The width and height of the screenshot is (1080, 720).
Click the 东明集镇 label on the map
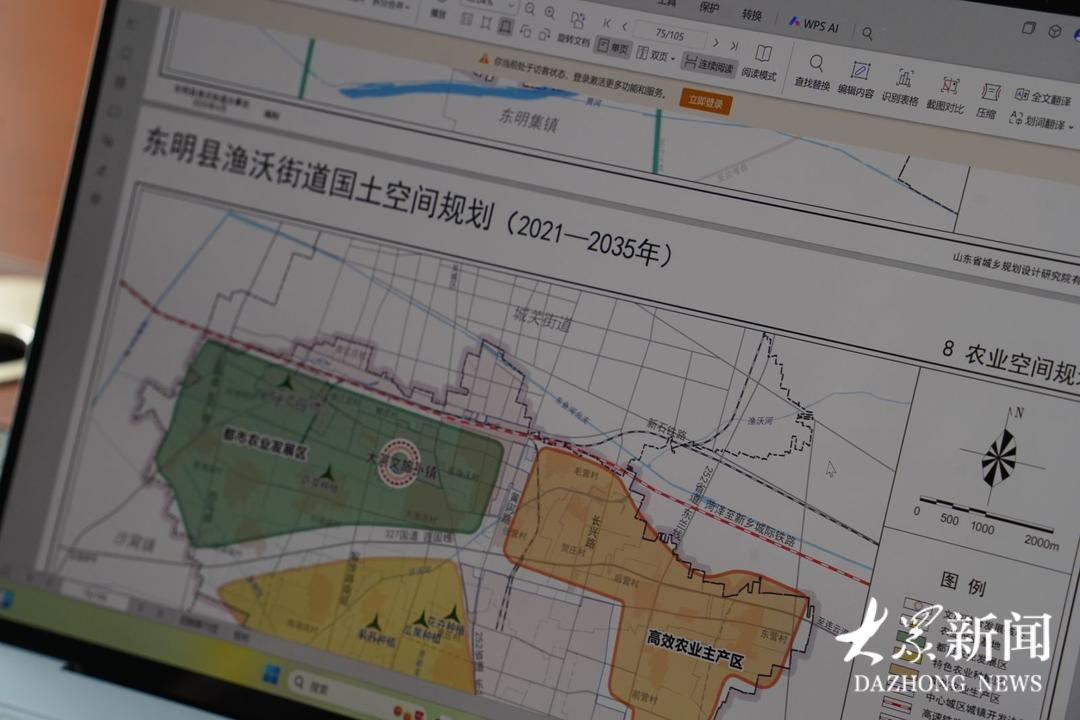[x=529, y=119]
